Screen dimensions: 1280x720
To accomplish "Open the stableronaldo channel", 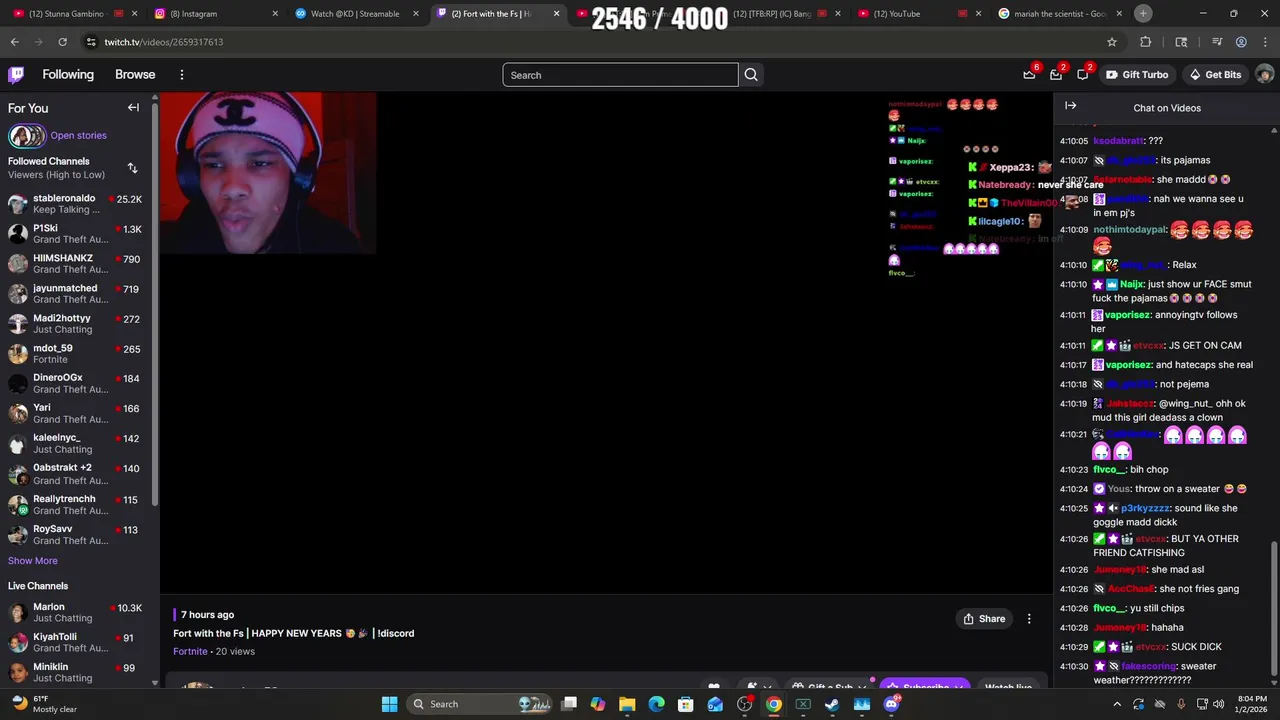I will point(77,204).
